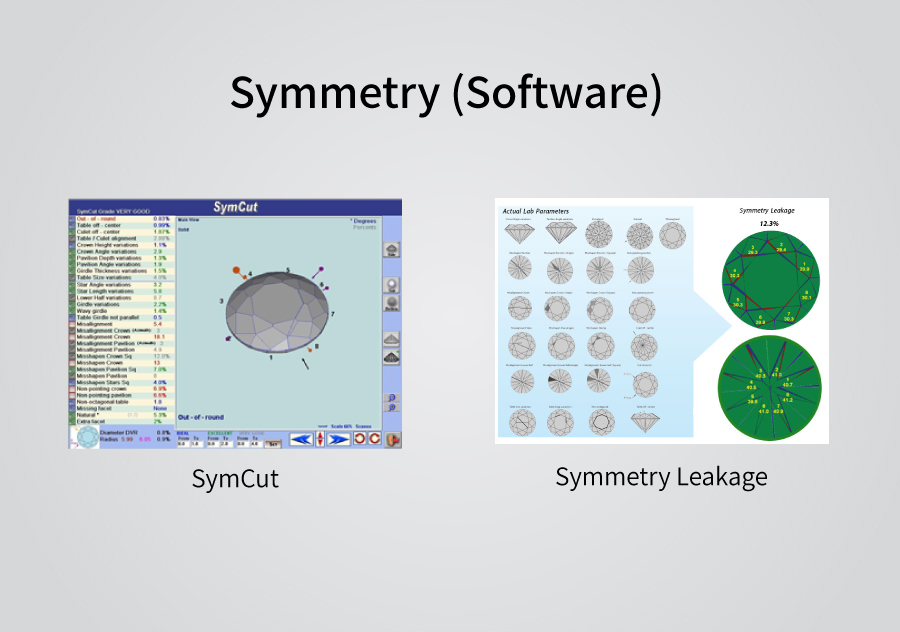Viewport: 900px width, 632px height.
Task: Click the lower magnifier zoom icon
Action: pyautogui.click(x=392, y=408)
